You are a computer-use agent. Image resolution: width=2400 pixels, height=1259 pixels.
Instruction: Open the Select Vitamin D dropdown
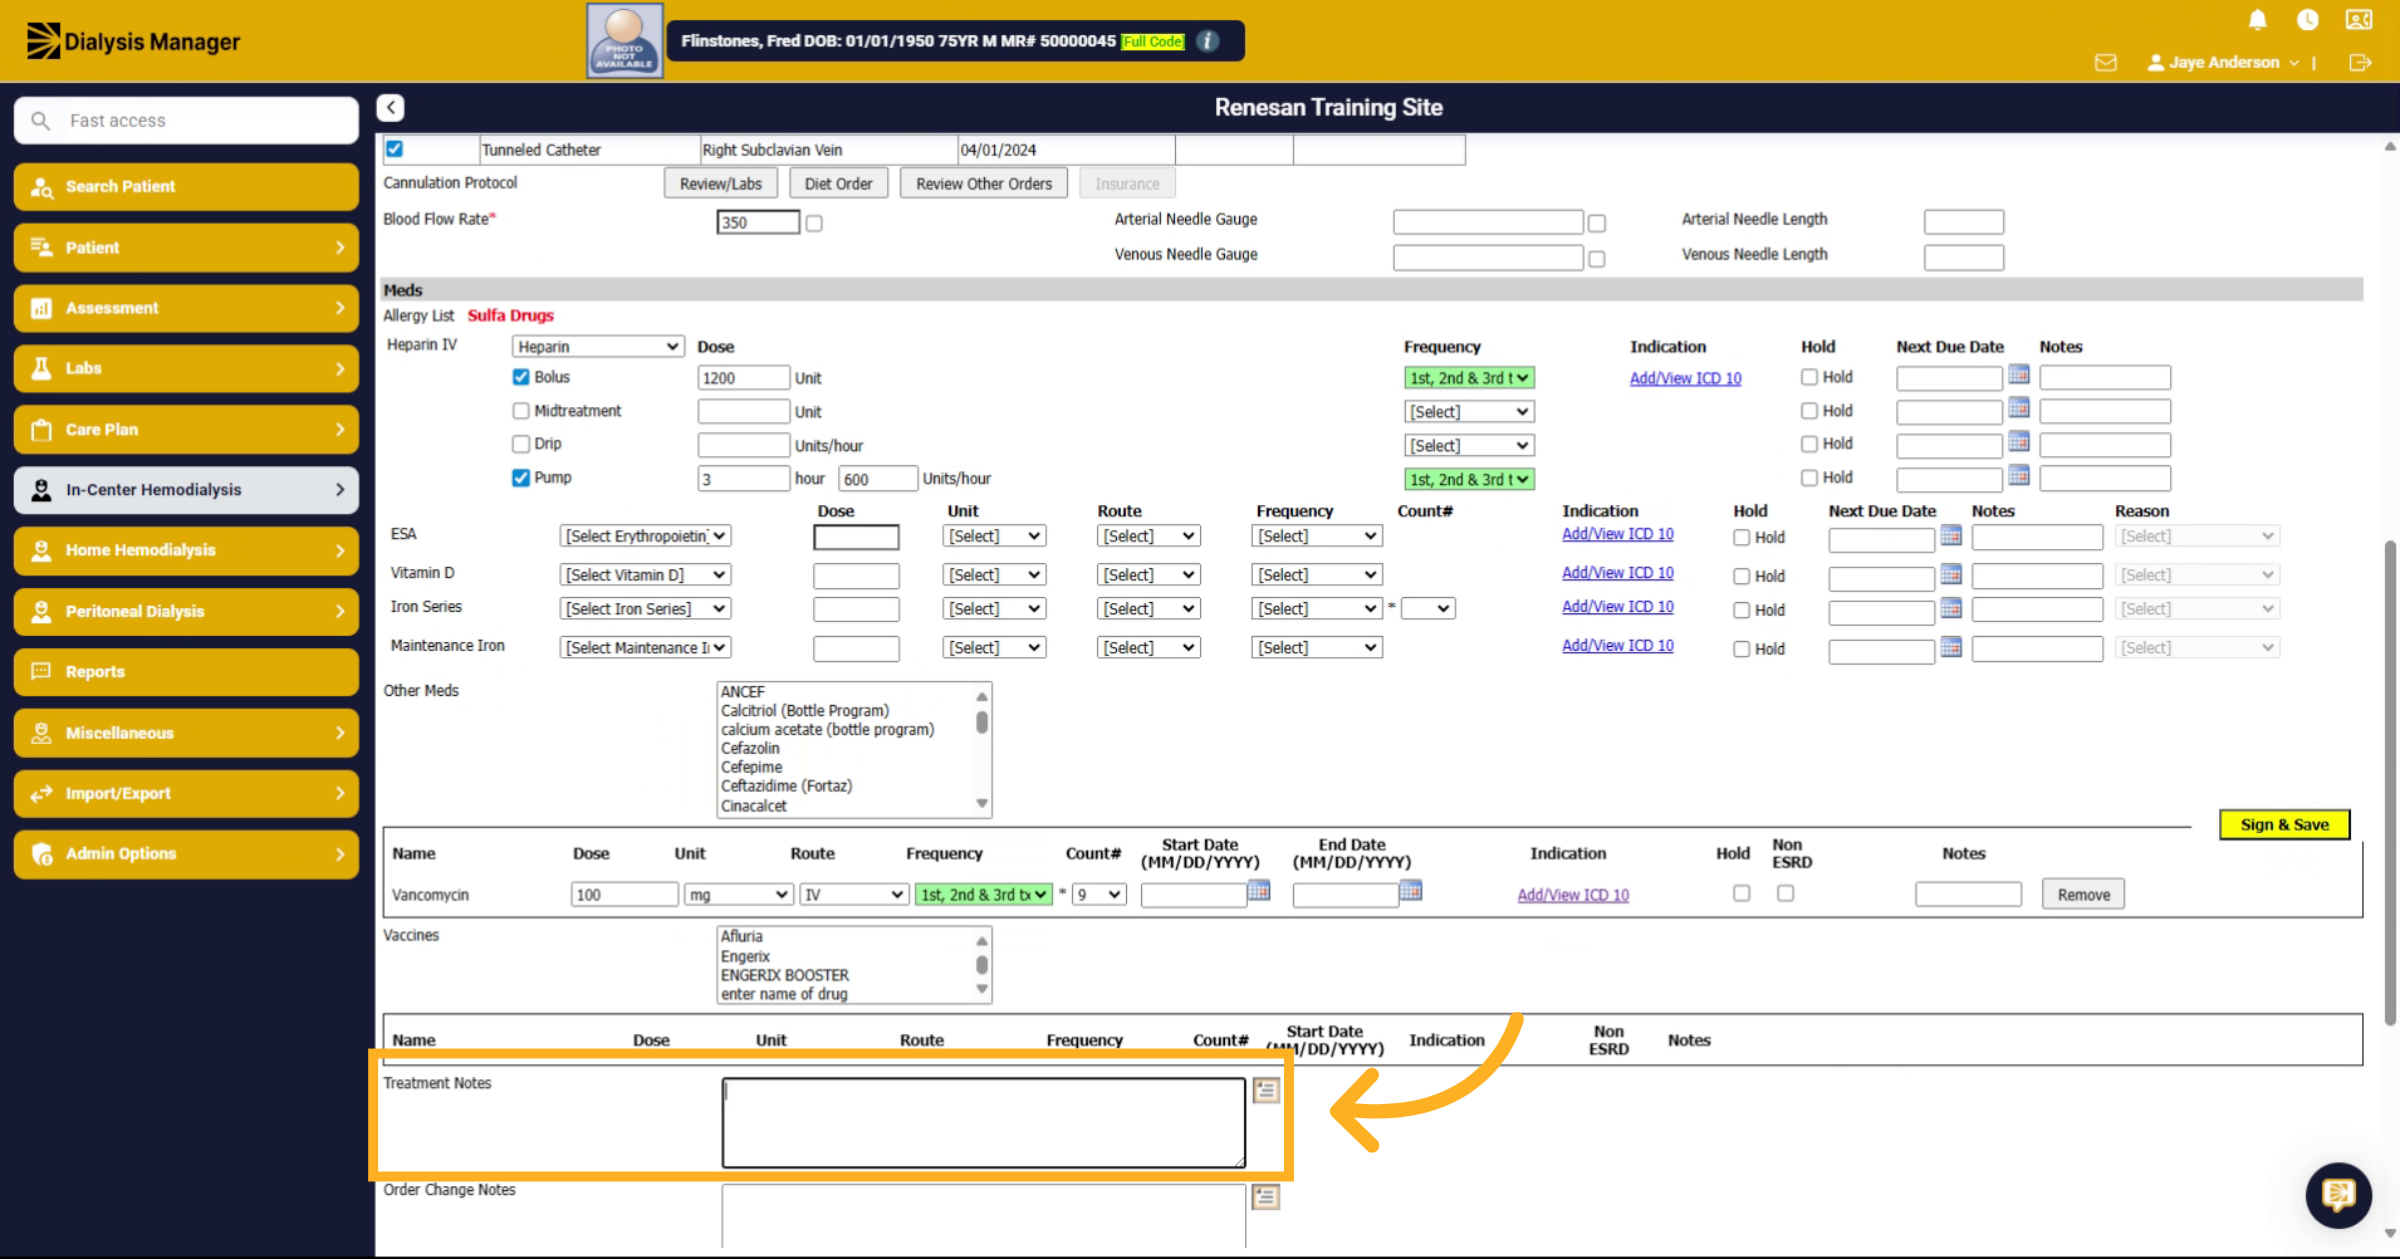click(645, 575)
